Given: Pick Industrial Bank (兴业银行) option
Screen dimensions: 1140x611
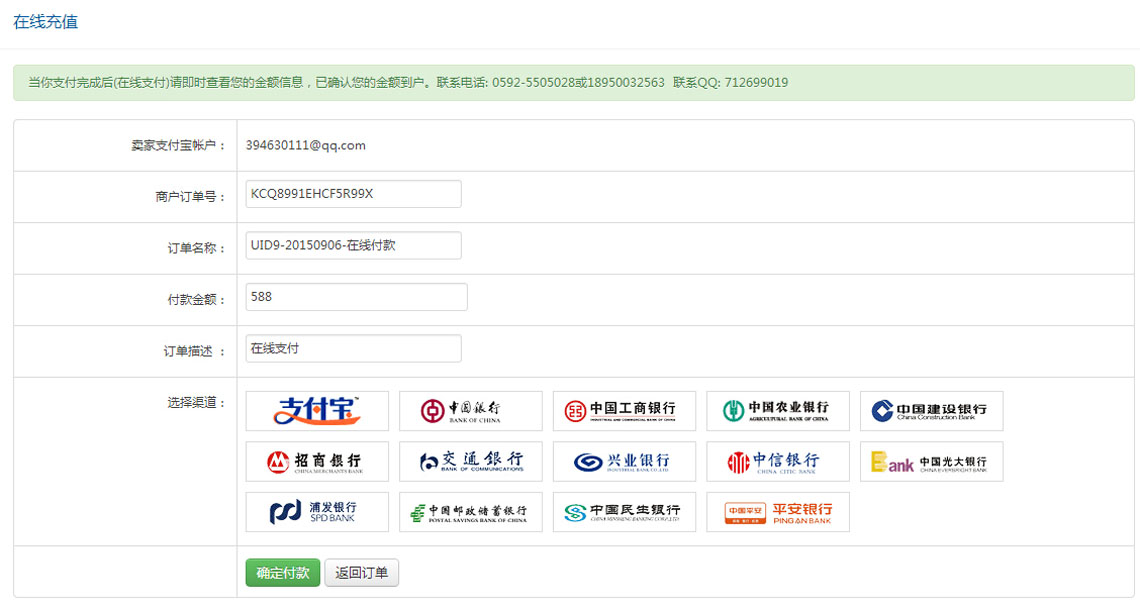Looking at the screenshot, I should pos(624,462).
